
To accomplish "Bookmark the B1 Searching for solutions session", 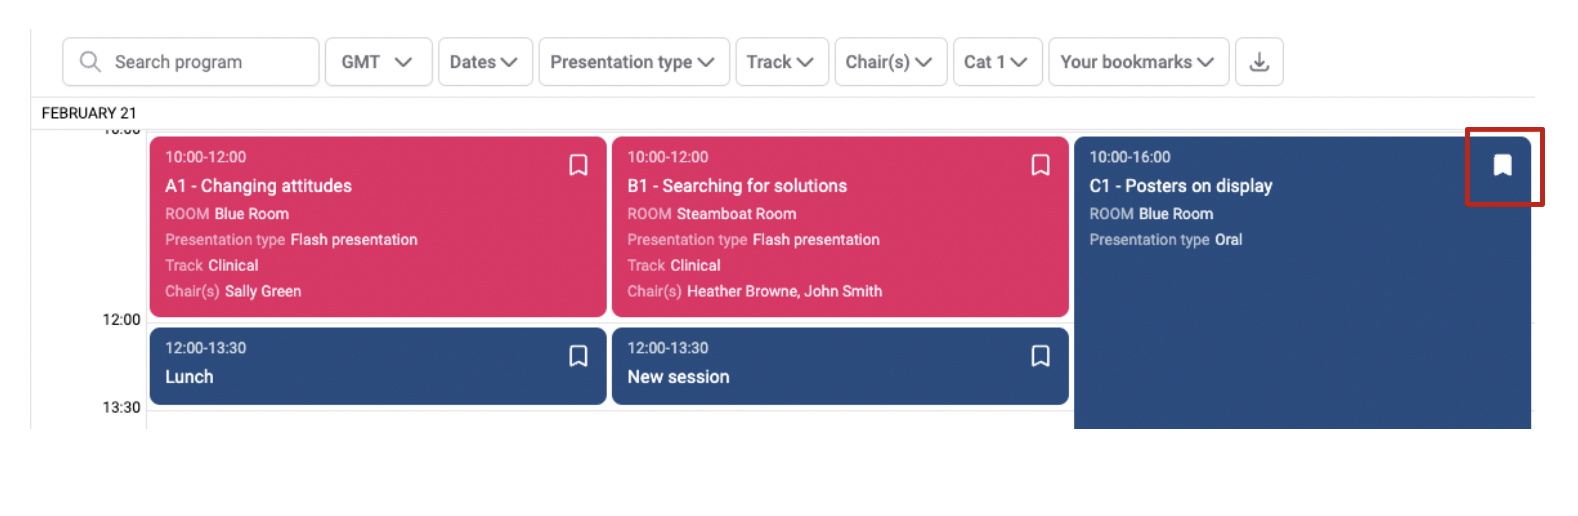I will tap(1040, 165).
